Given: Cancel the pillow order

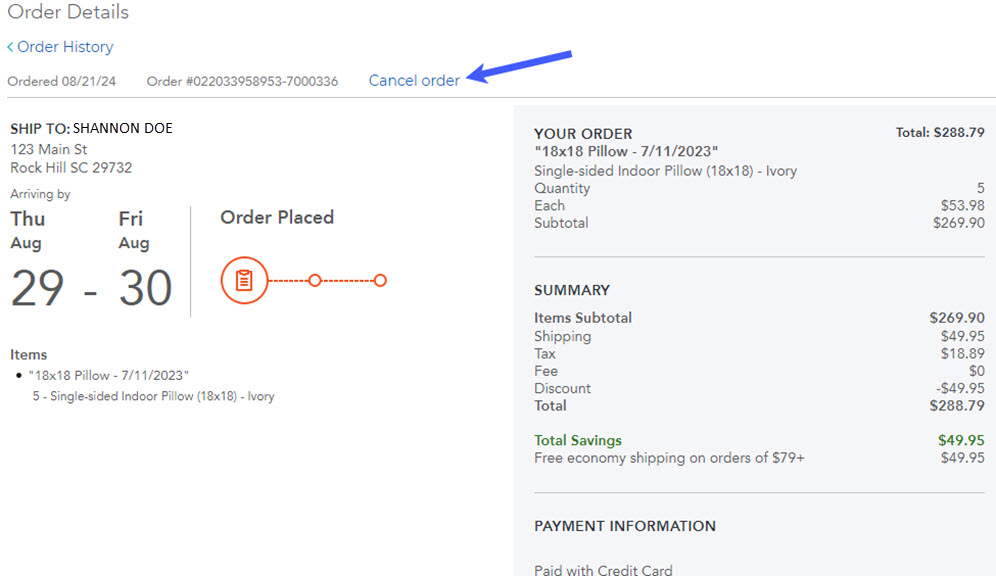Looking at the screenshot, I should pos(414,80).
